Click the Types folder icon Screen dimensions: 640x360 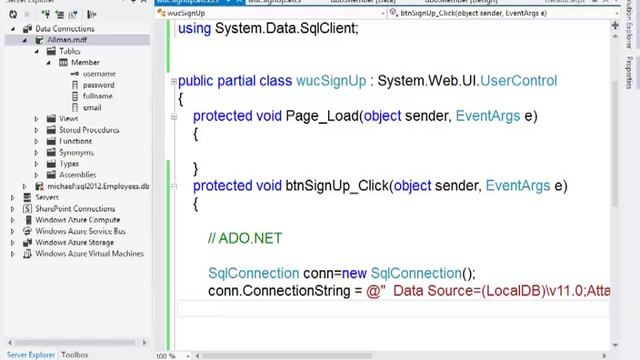tap(51, 164)
